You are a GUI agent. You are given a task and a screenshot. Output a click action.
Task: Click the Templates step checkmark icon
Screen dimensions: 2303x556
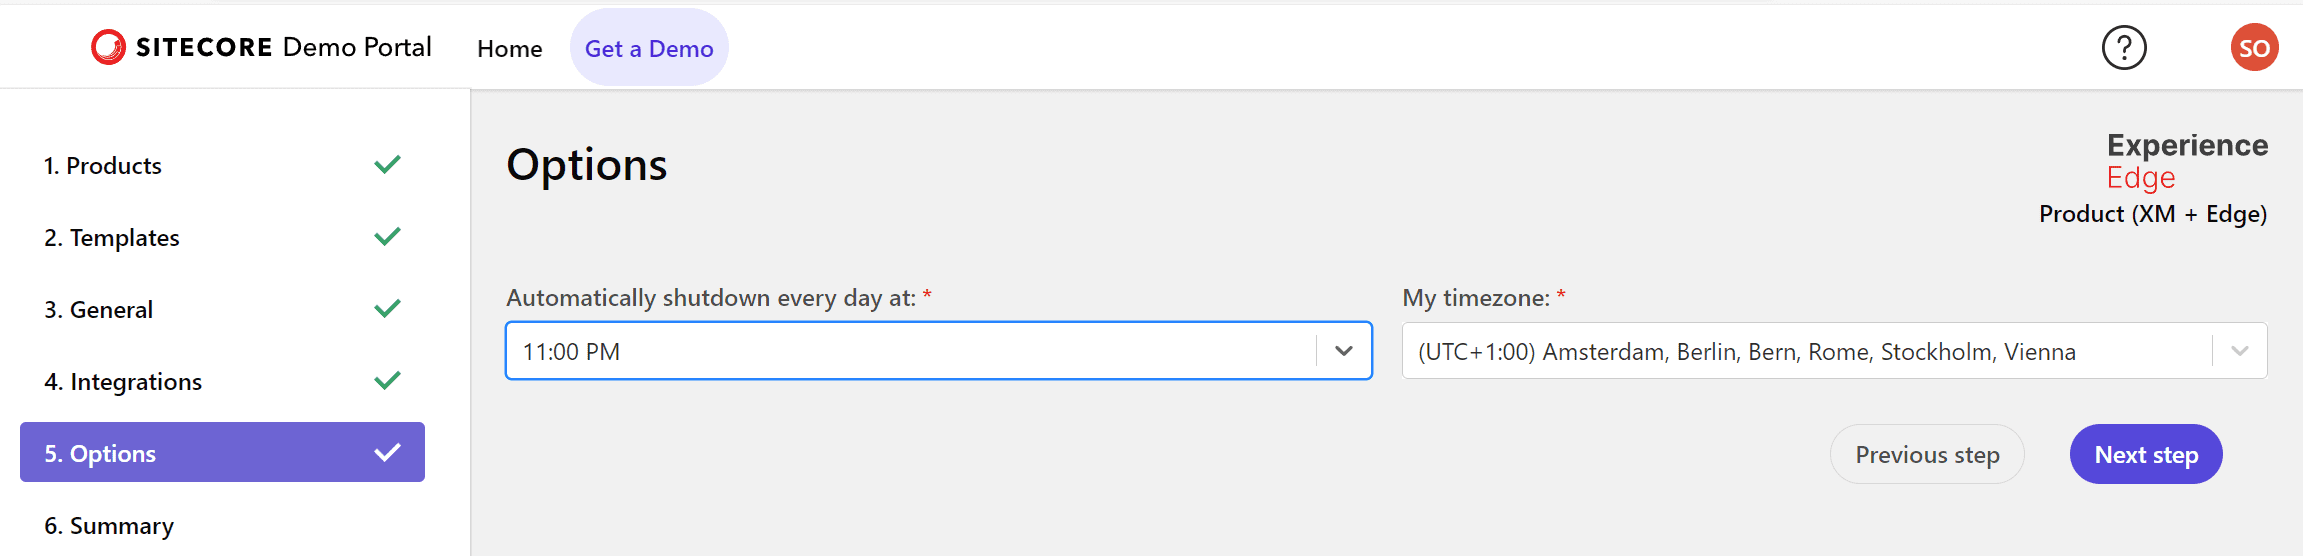click(387, 237)
